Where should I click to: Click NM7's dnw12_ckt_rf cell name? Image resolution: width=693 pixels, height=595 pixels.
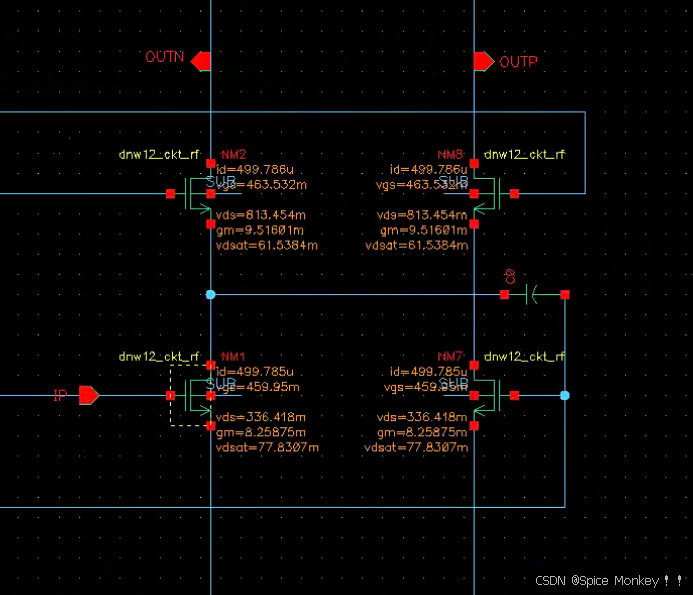[x=525, y=356]
